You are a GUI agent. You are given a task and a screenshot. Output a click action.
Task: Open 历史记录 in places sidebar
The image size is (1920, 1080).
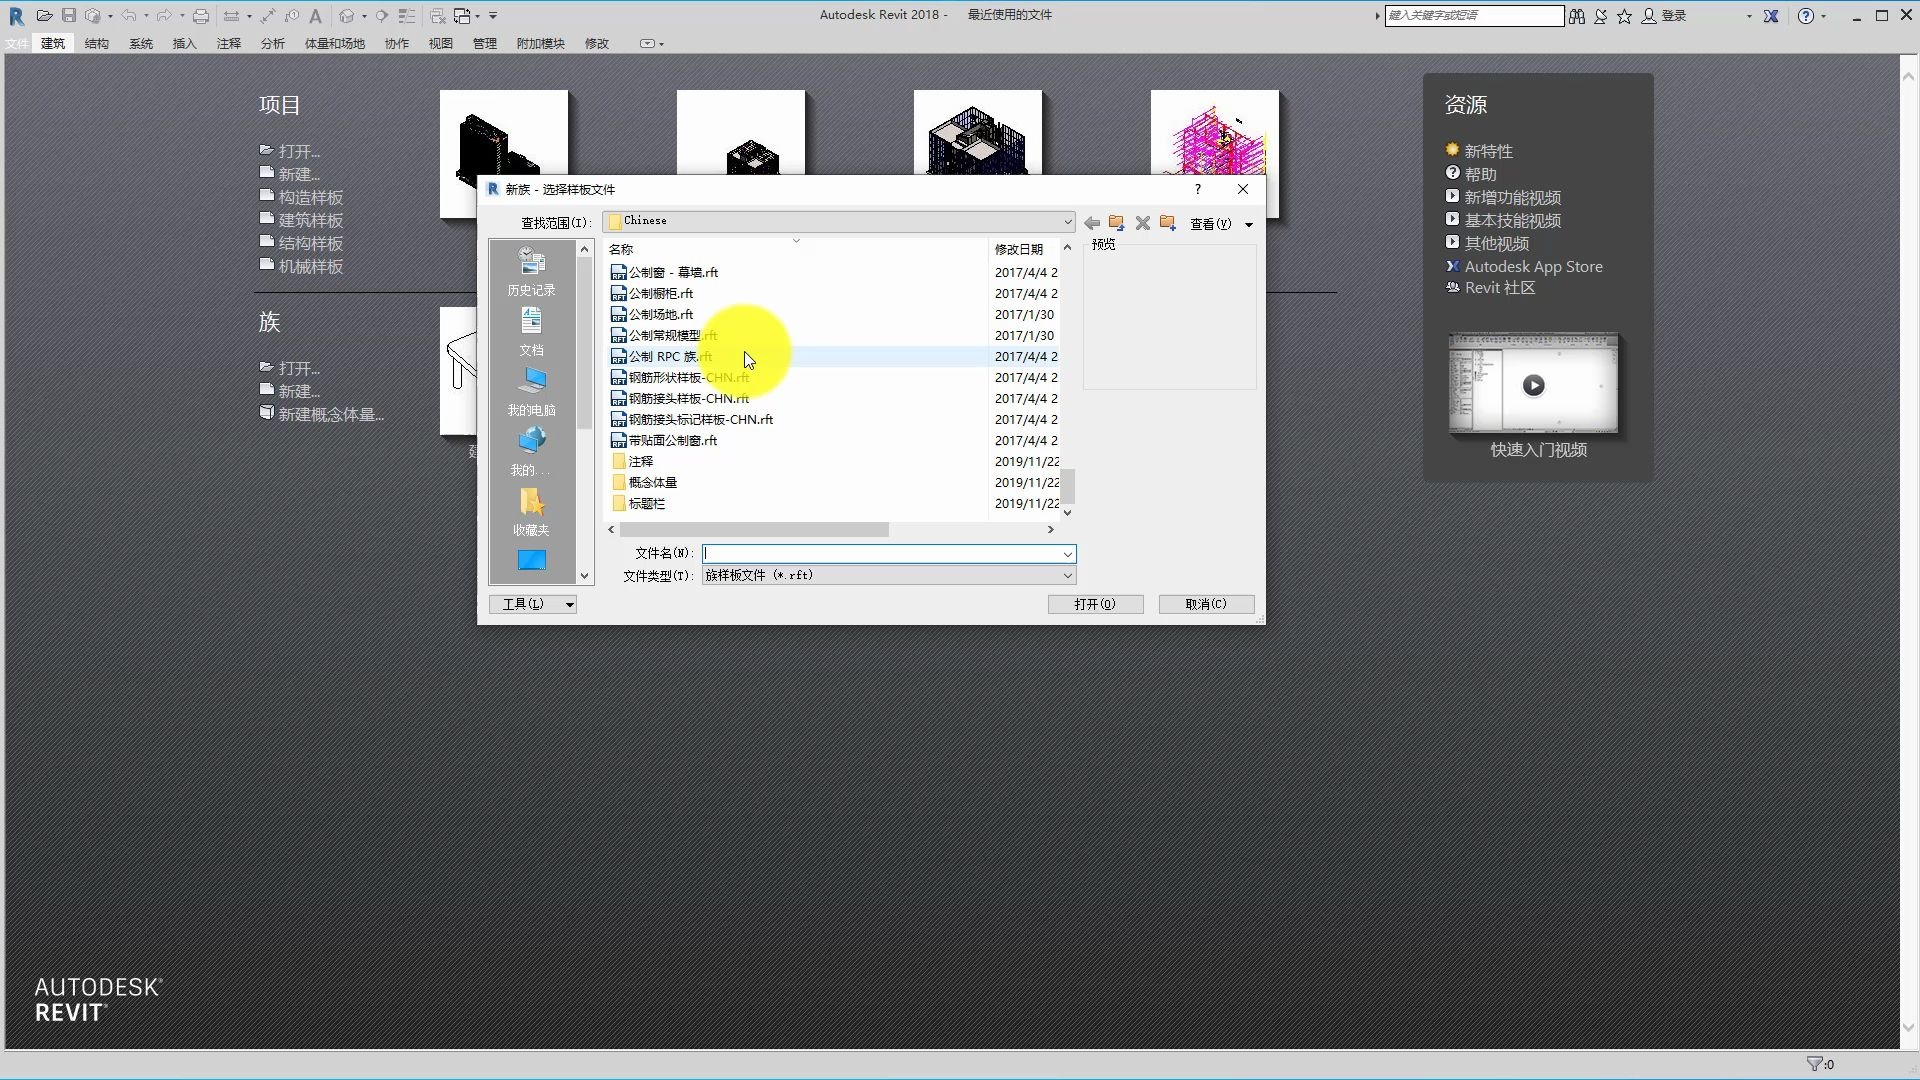tap(531, 271)
